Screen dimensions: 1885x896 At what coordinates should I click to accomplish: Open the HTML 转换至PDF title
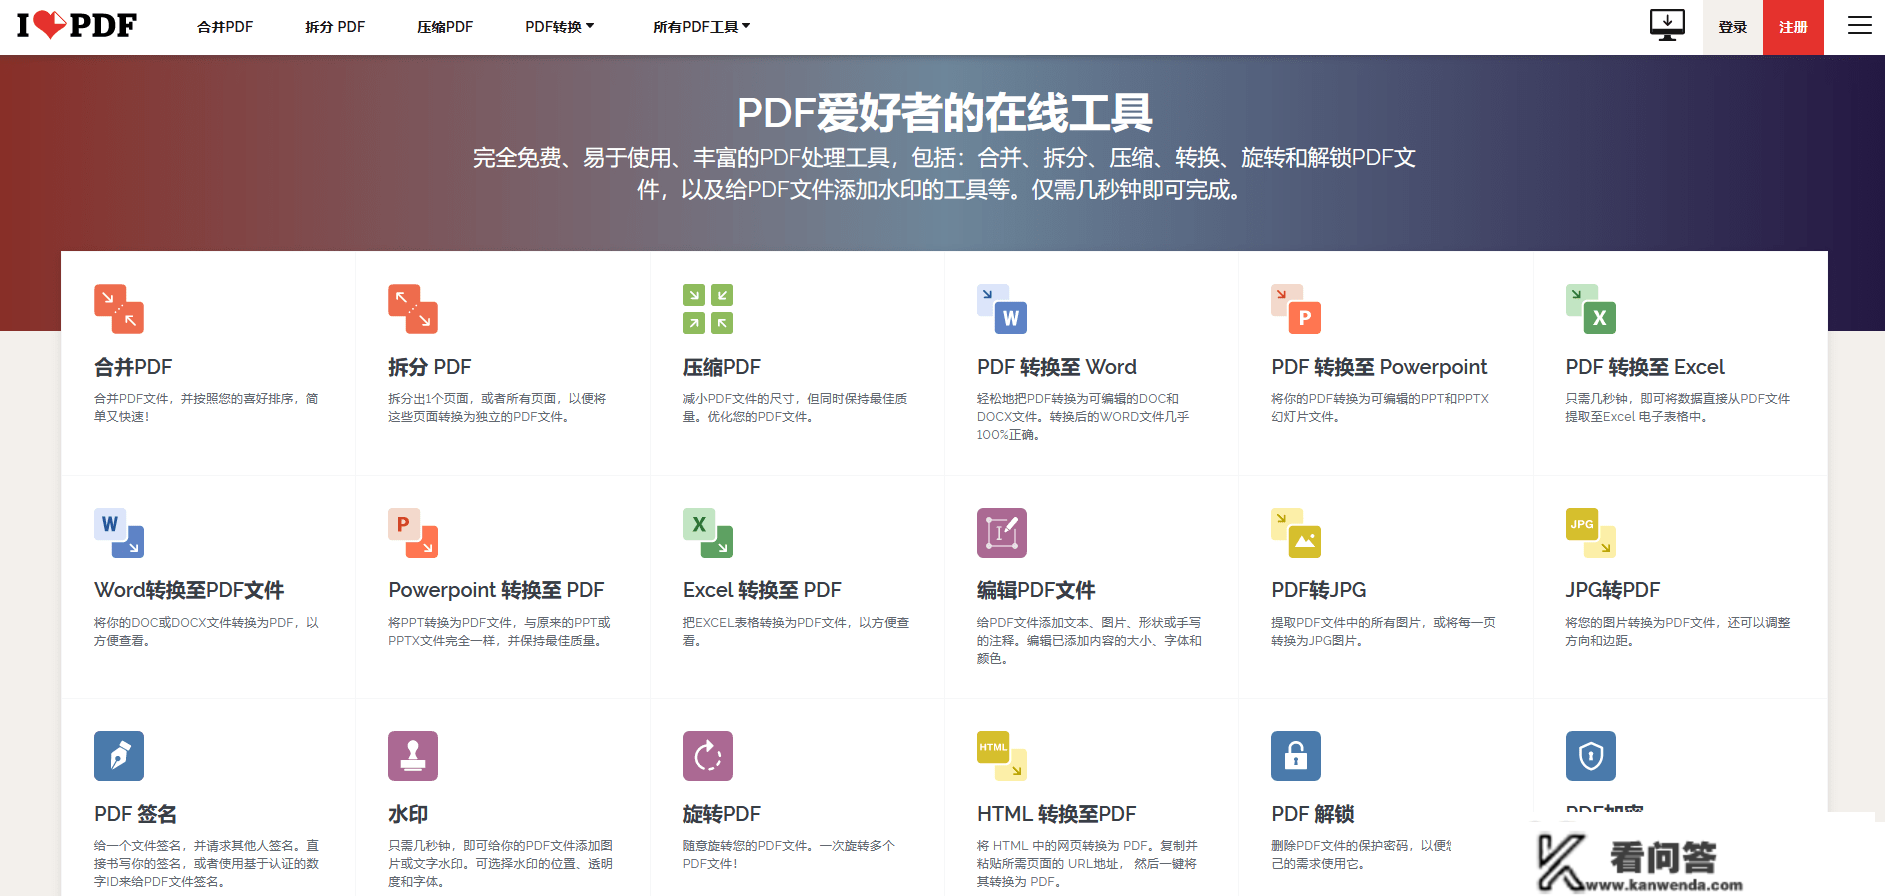click(x=1057, y=814)
